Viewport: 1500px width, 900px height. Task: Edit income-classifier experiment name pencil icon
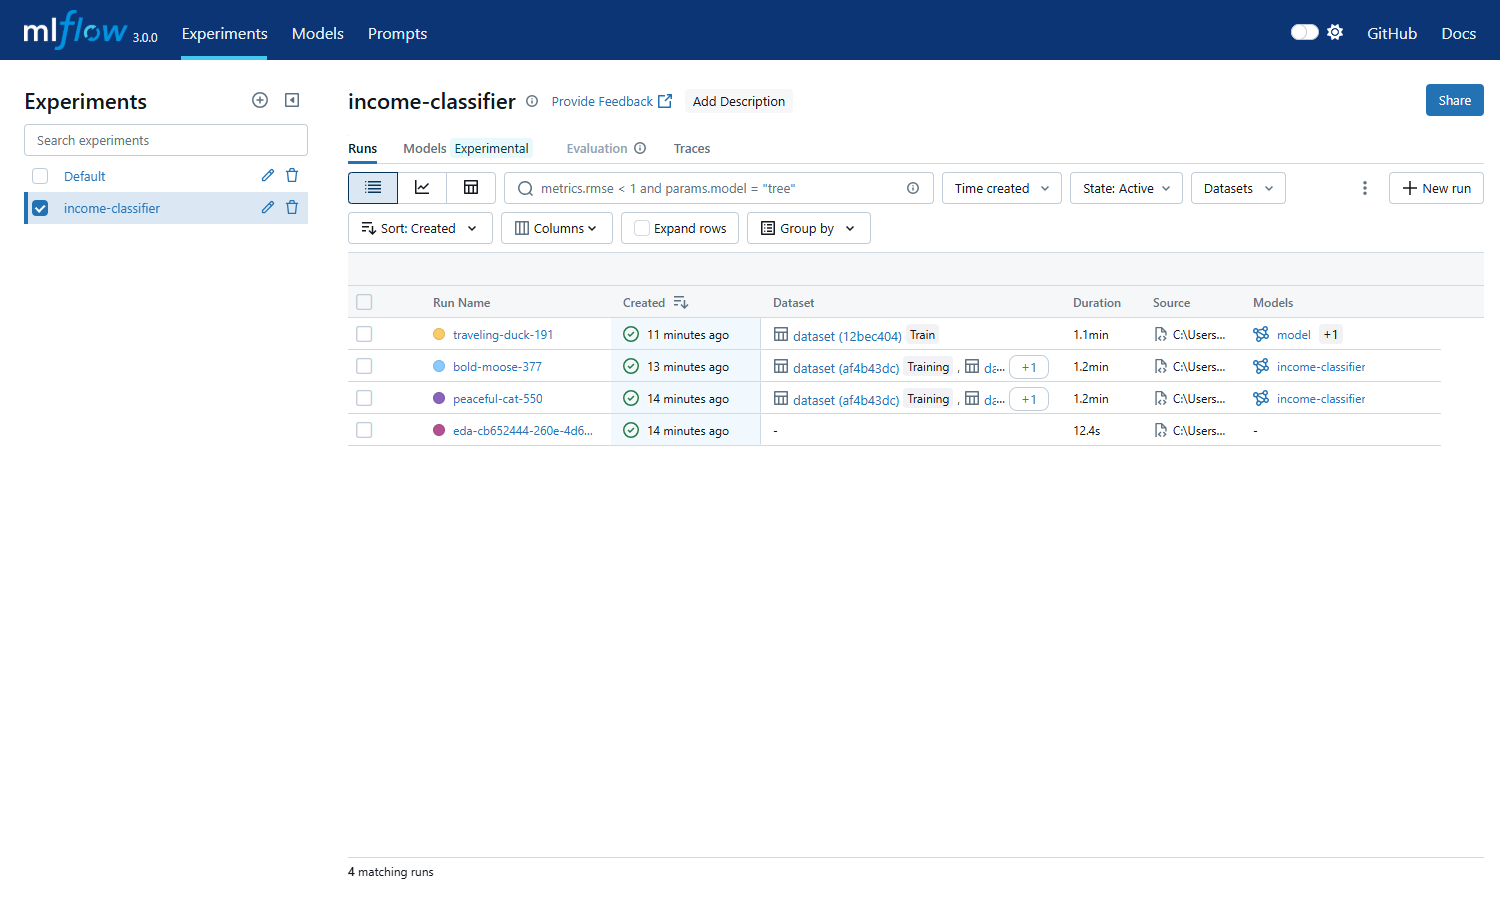click(268, 208)
